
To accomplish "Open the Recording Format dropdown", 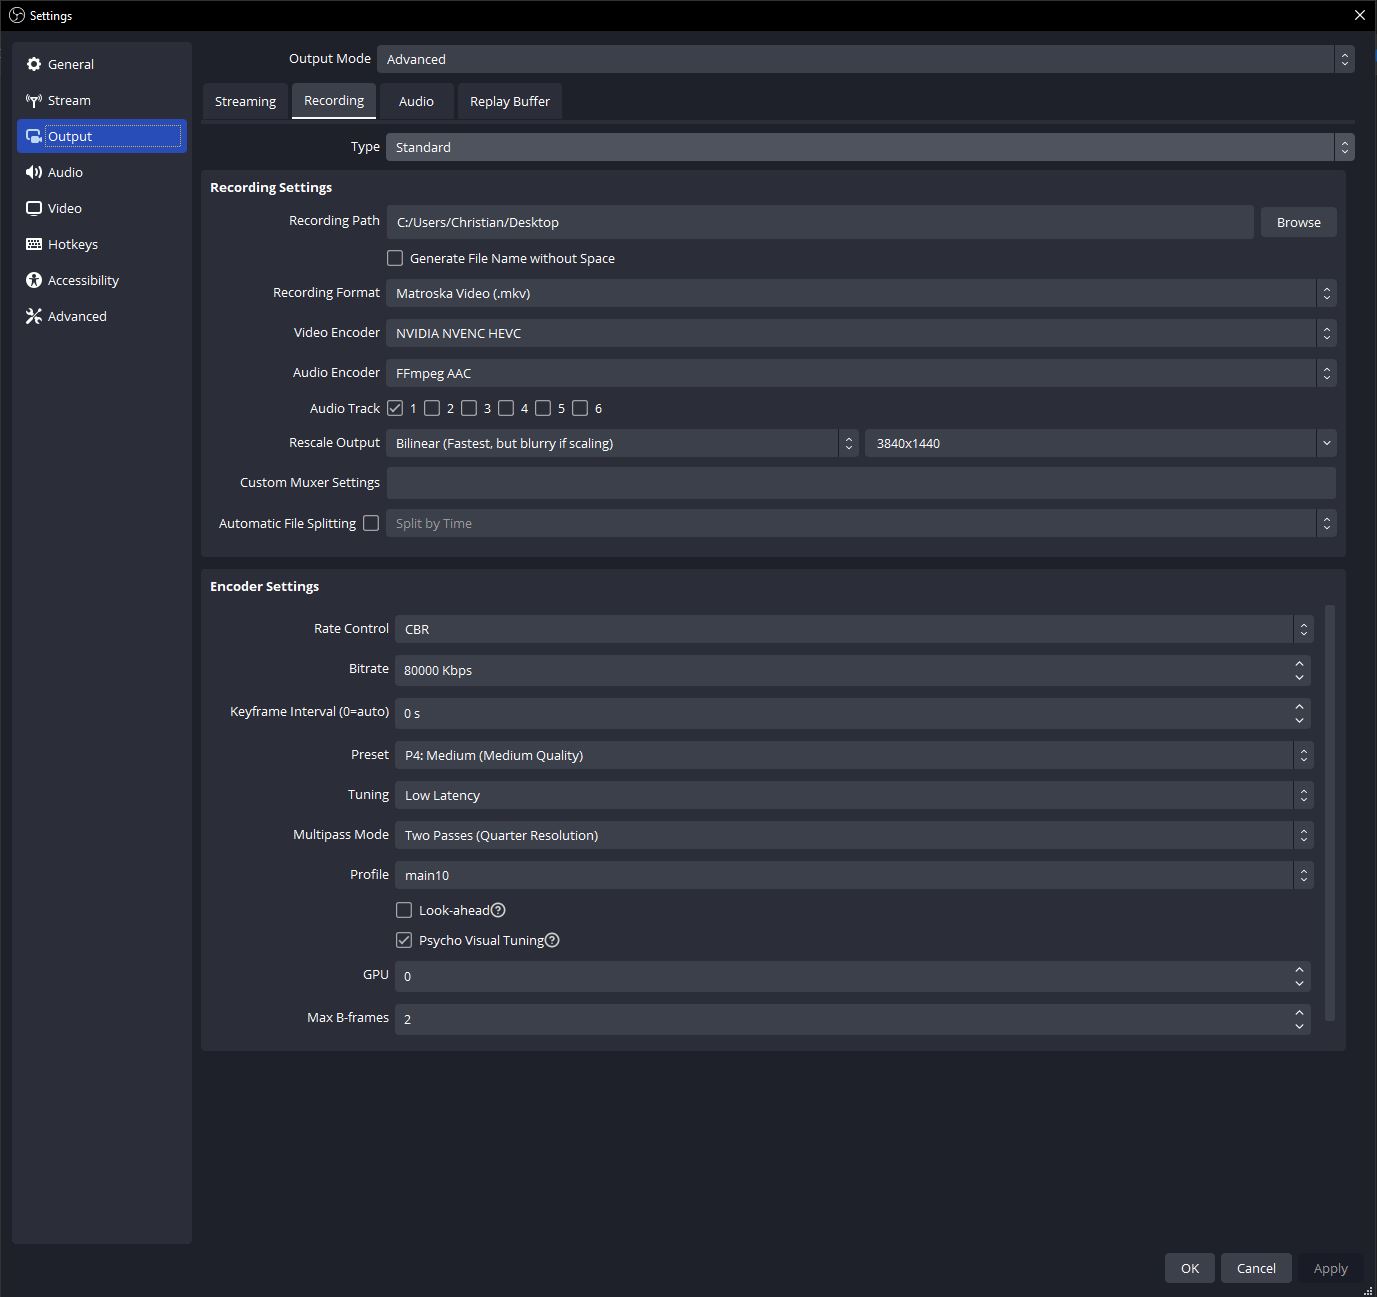I will (x=861, y=293).
